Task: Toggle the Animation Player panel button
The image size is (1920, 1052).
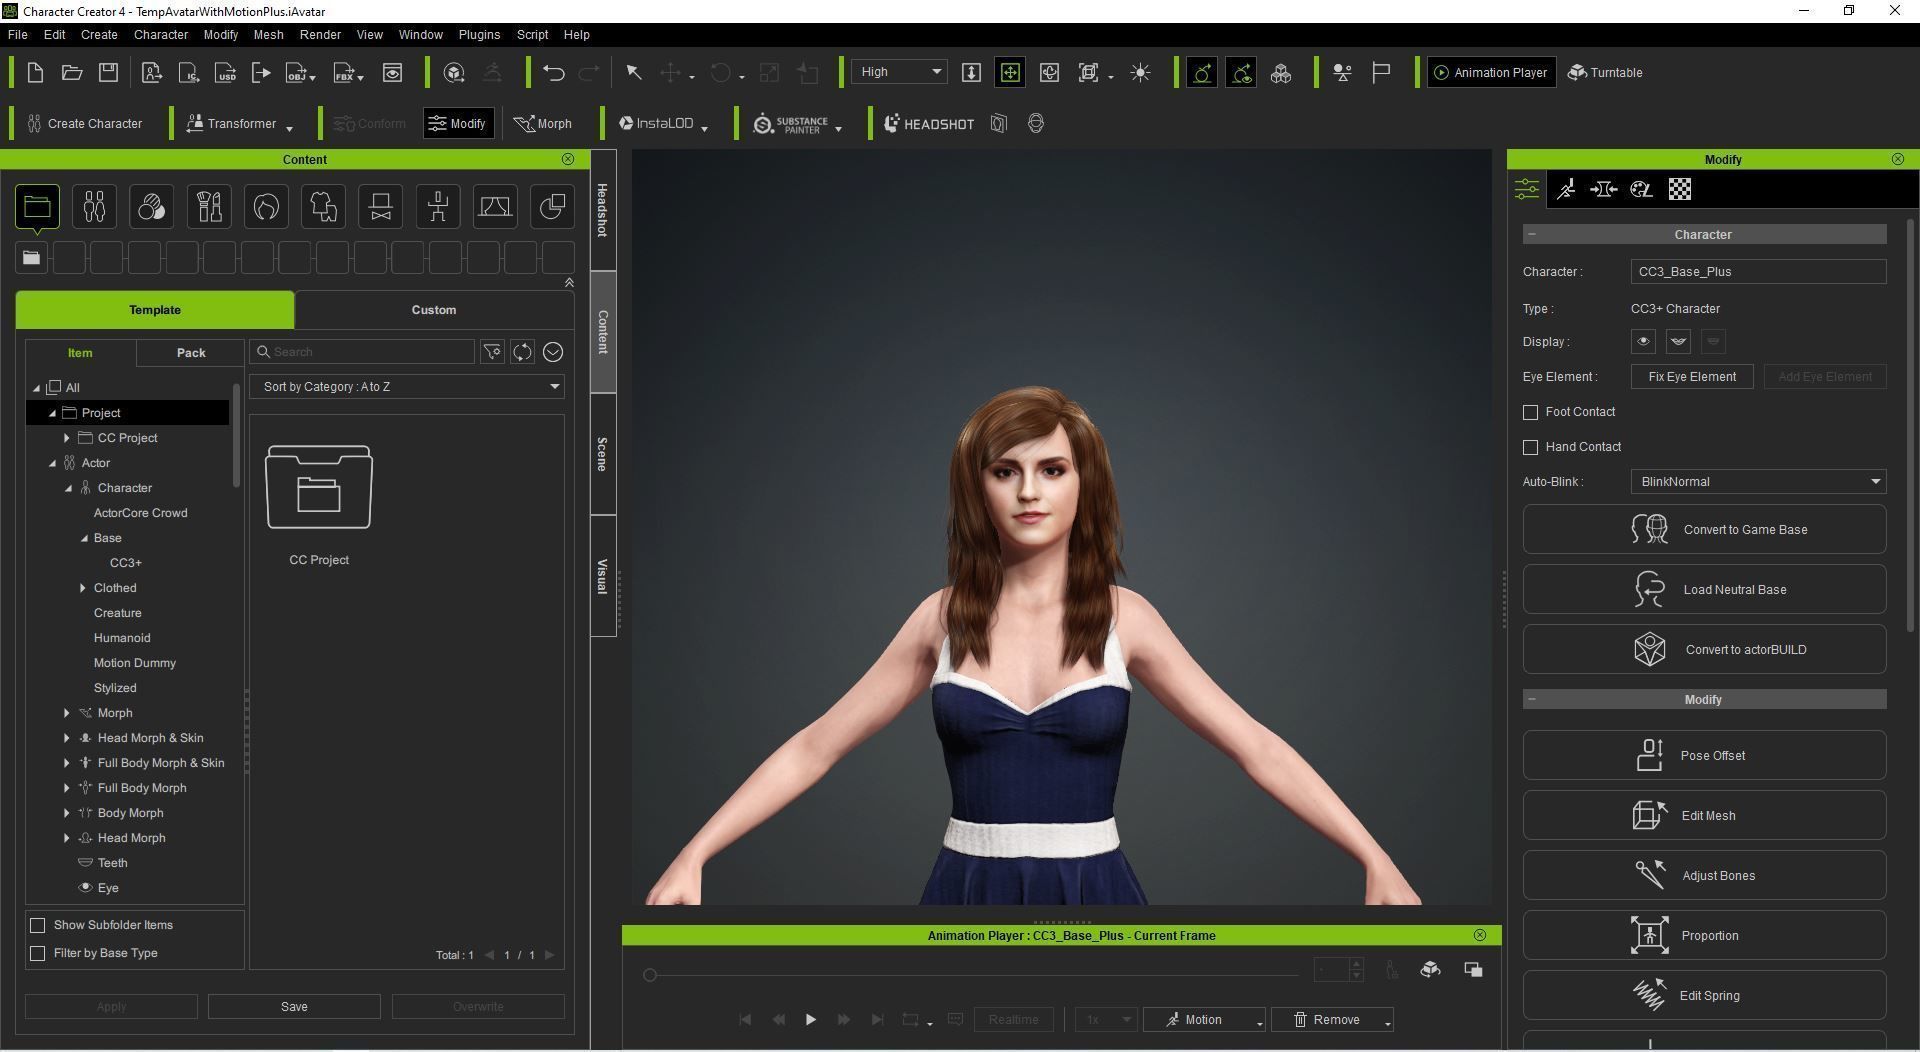Action: [1491, 72]
